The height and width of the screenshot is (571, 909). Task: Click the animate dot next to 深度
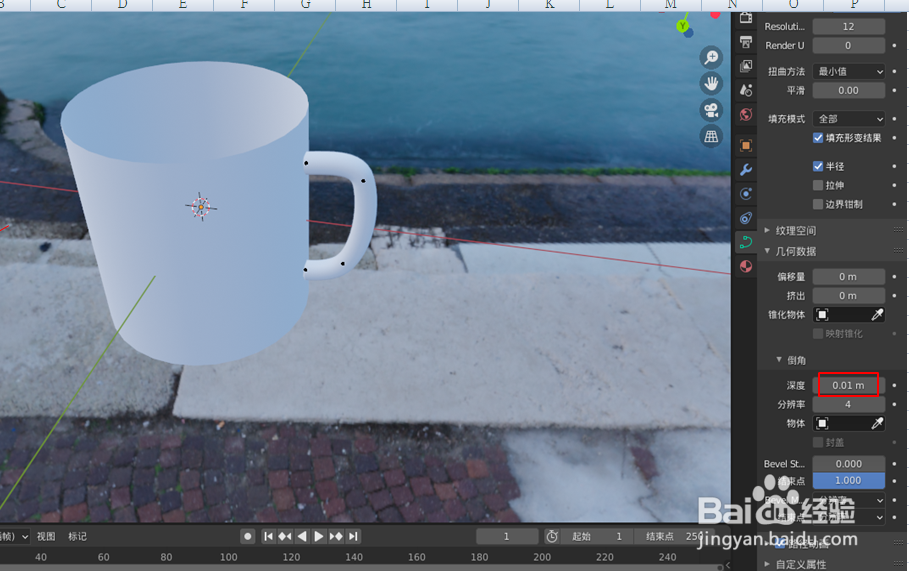tap(895, 385)
